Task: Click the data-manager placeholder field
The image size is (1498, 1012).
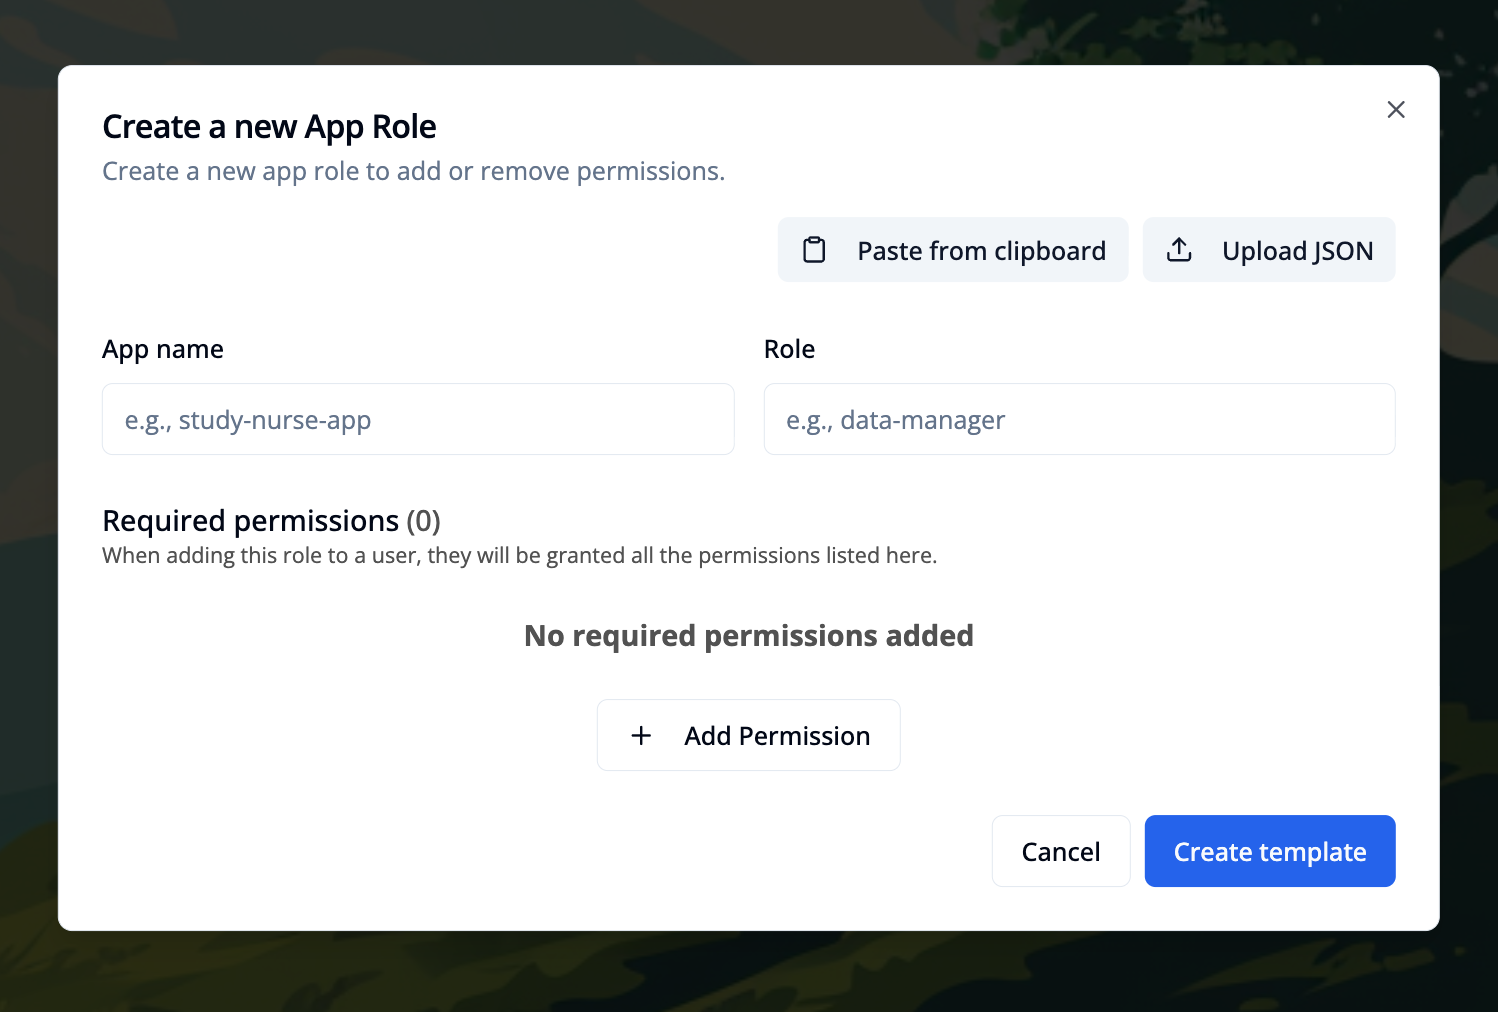Action: (1079, 419)
